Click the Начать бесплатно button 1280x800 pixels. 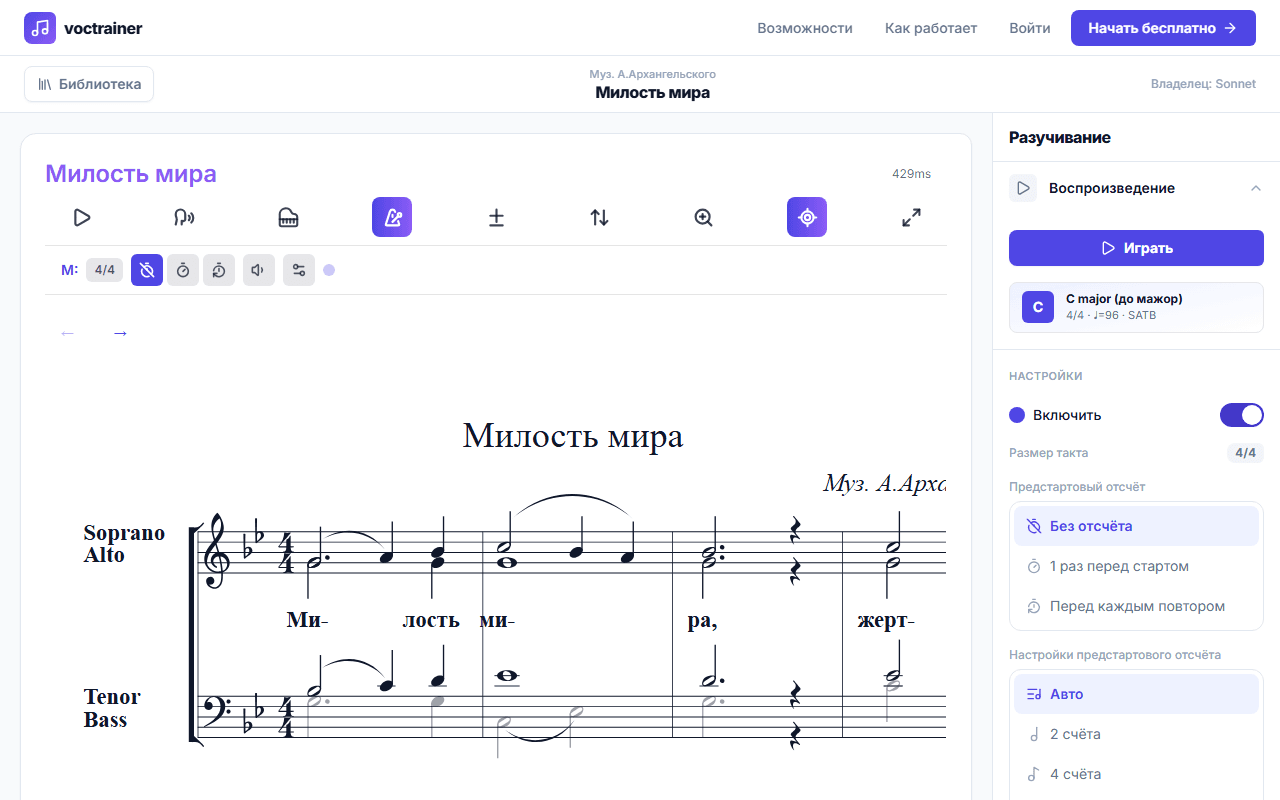[x=1163, y=28]
